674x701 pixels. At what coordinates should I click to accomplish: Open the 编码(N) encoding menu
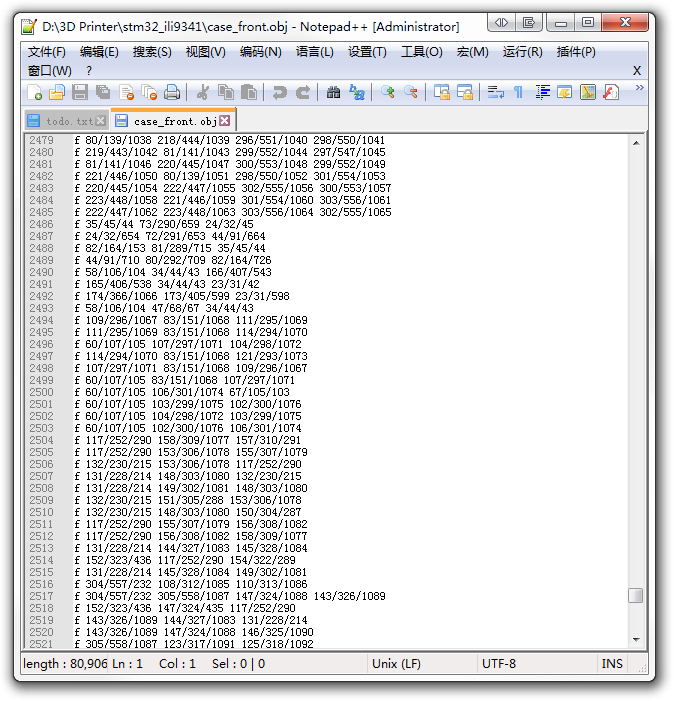[x=260, y=52]
